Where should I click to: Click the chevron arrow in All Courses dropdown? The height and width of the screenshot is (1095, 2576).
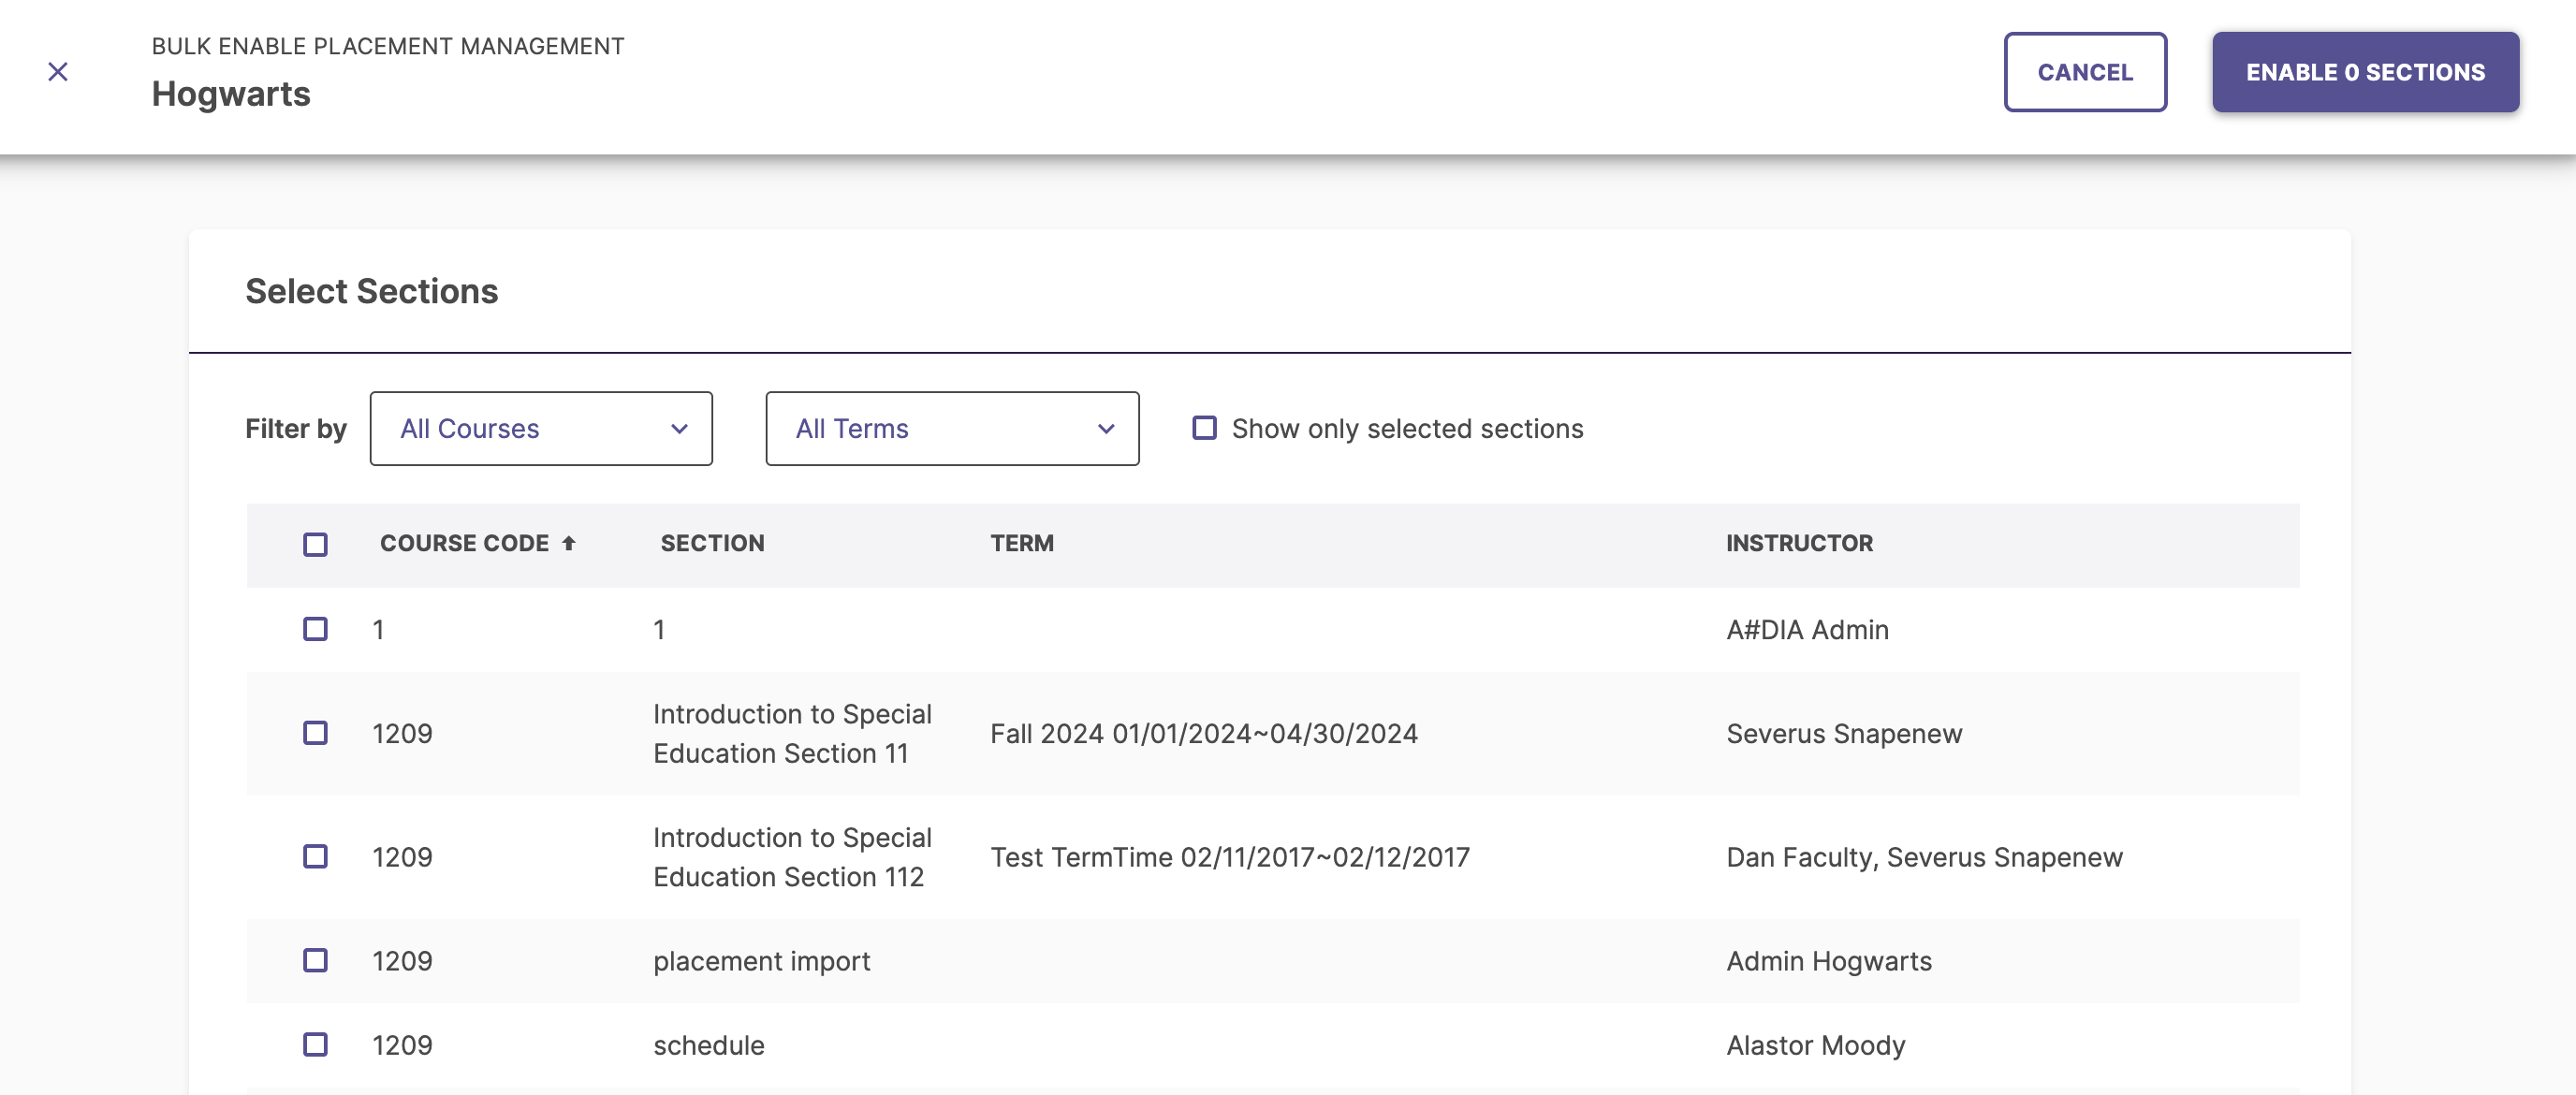(679, 429)
